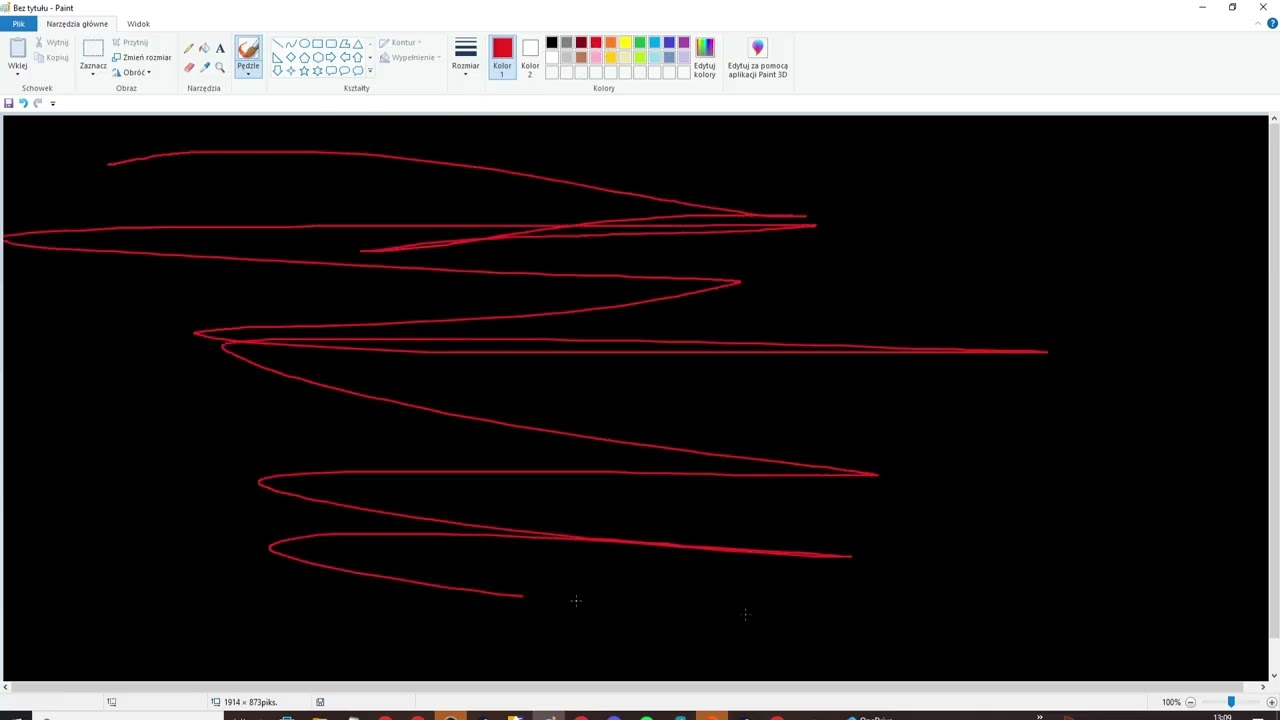Pick the five-point star shape

[304, 71]
